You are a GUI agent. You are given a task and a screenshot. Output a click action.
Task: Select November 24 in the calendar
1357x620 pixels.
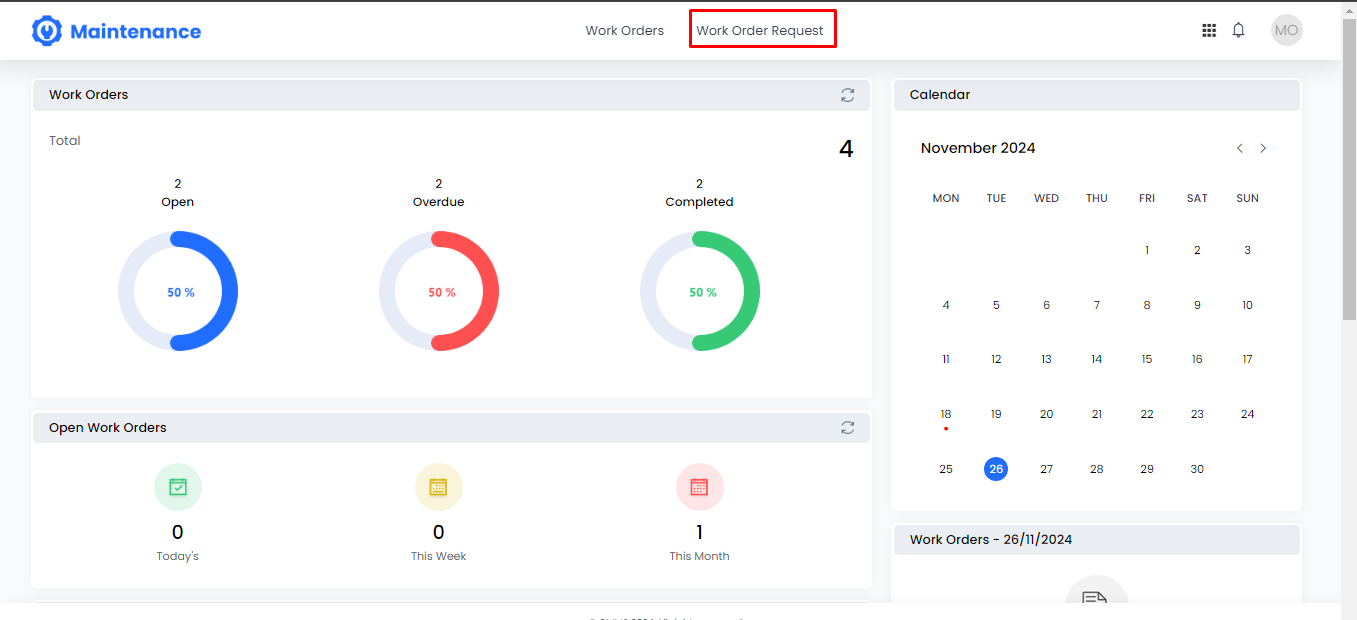click(1247, 414)
